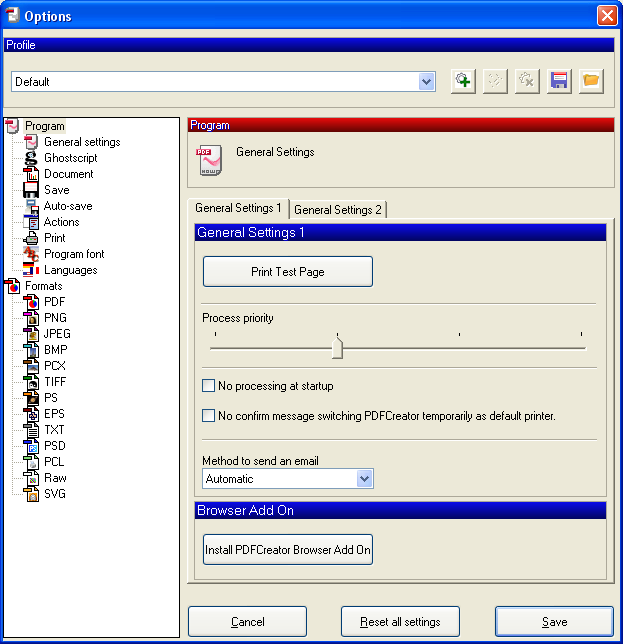This screenshot has width=623, height=644.
Task: Select Languages tree label
Action: (71, 270)
